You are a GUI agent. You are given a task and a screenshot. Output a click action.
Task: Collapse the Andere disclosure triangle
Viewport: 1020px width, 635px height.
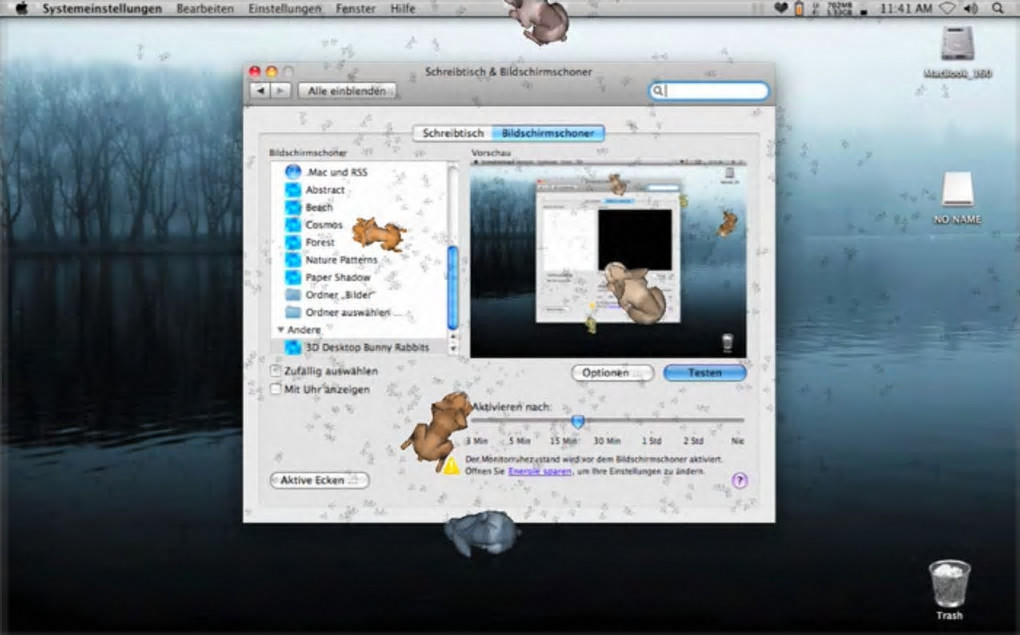coord(280,330)
